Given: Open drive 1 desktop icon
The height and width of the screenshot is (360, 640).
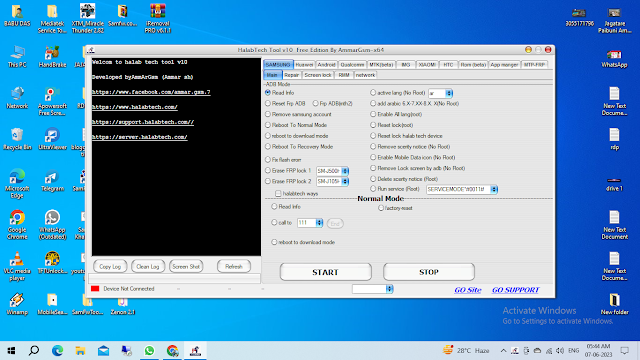Looking at the screenshot, I should pos(614,183).
